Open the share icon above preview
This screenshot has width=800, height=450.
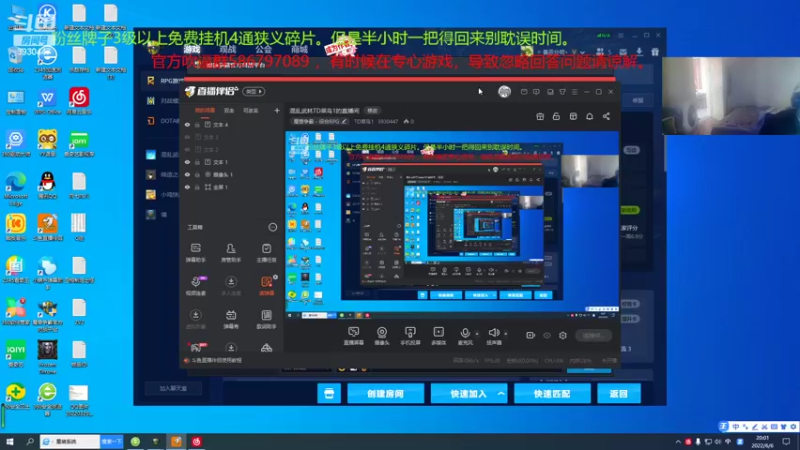pyautogui.click(x=606, y=116)
